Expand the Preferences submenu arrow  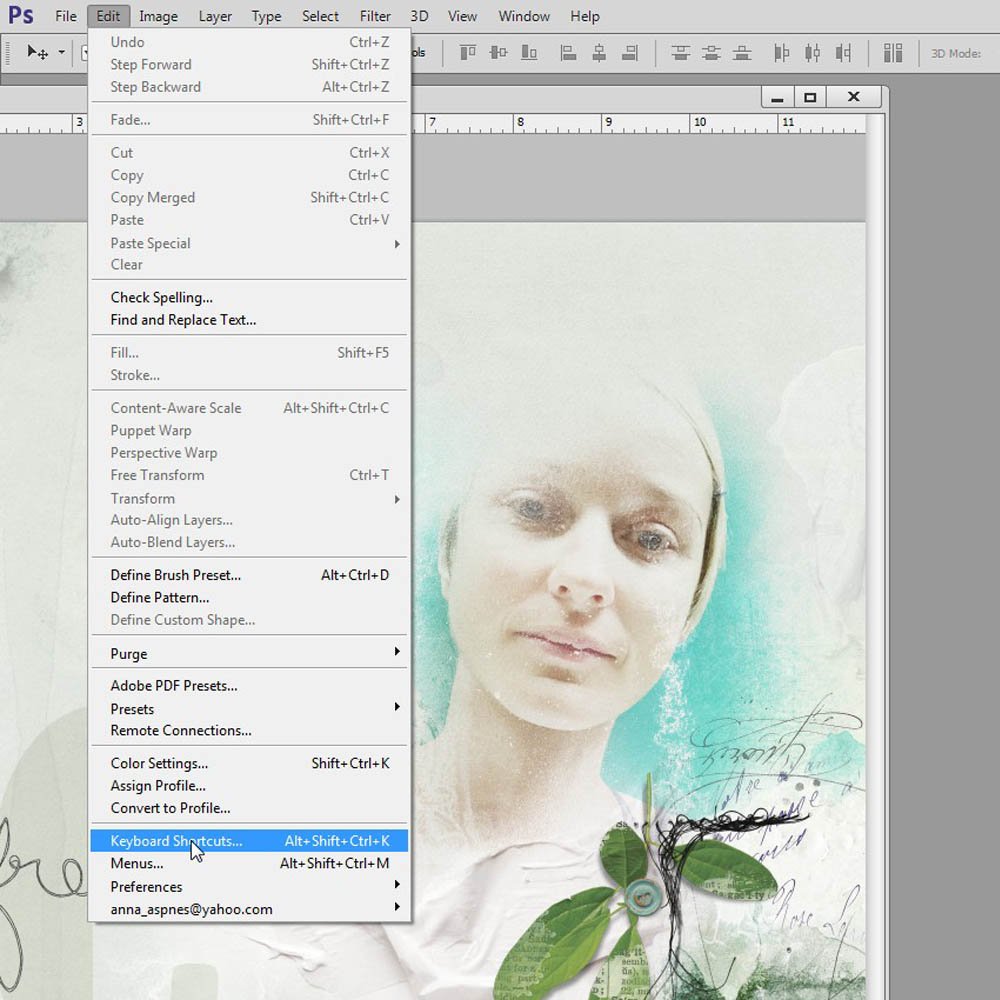point(397,885)
